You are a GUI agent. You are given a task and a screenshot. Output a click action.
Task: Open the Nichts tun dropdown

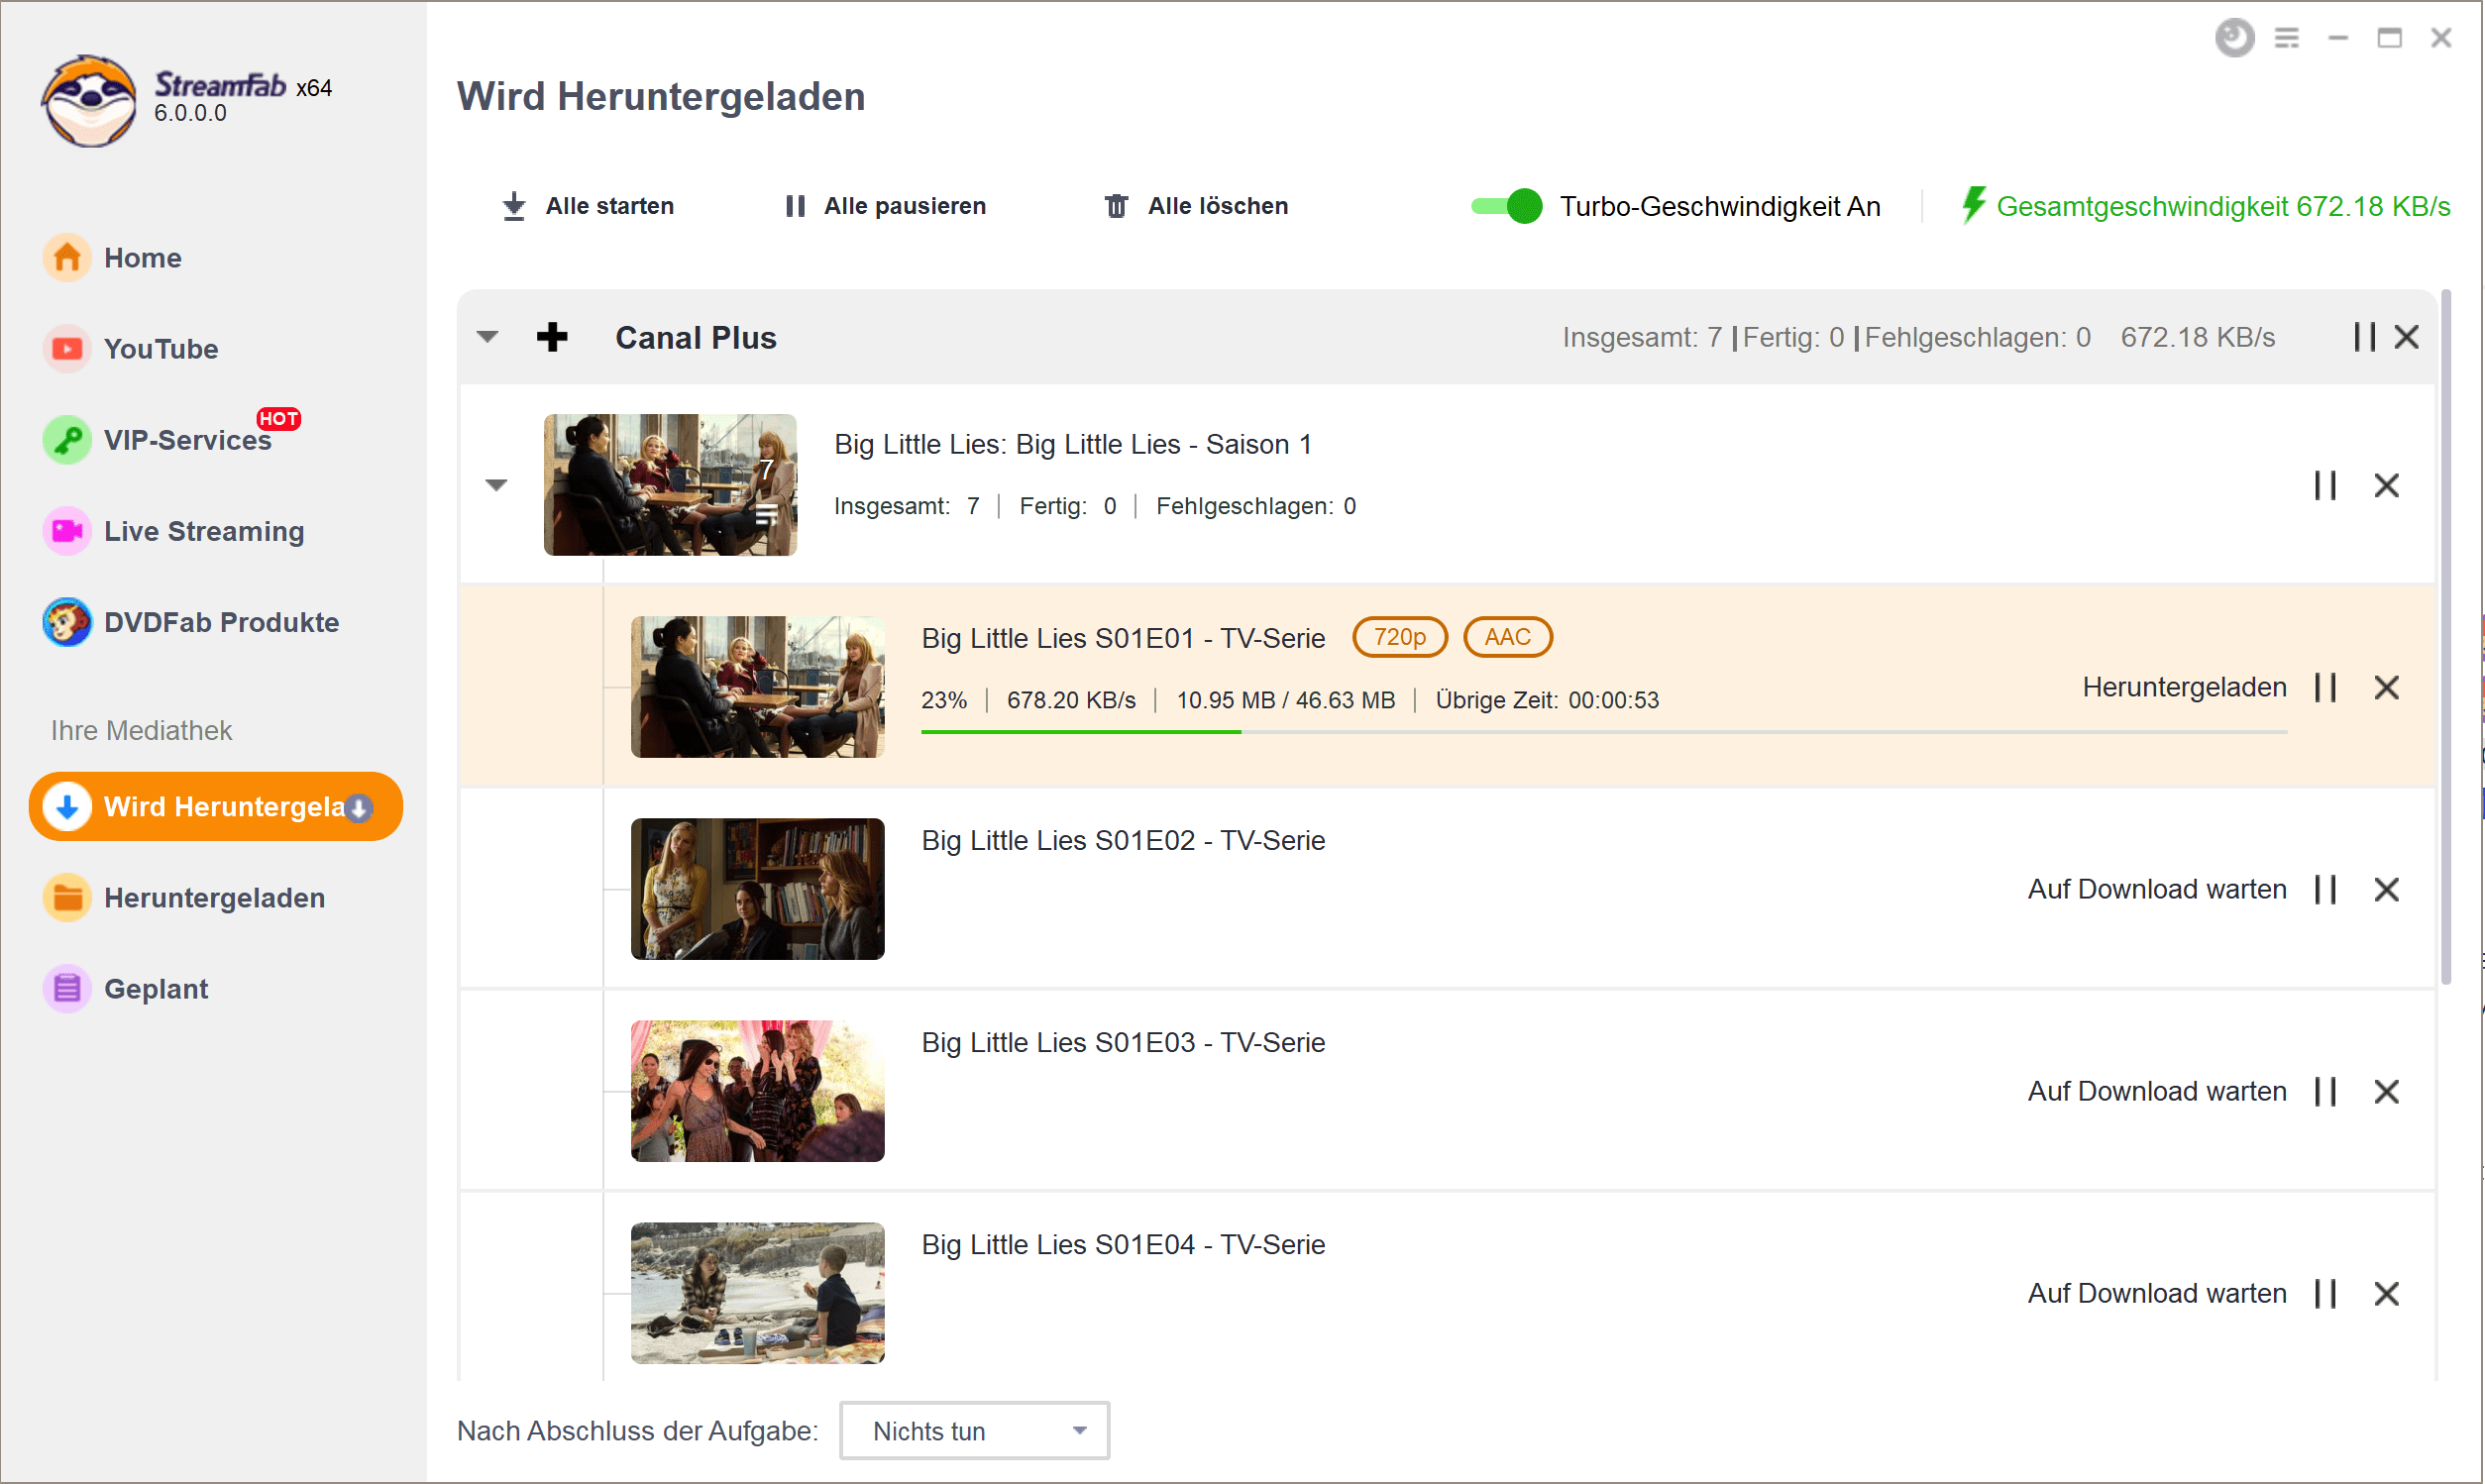[x=974, y=1430]
